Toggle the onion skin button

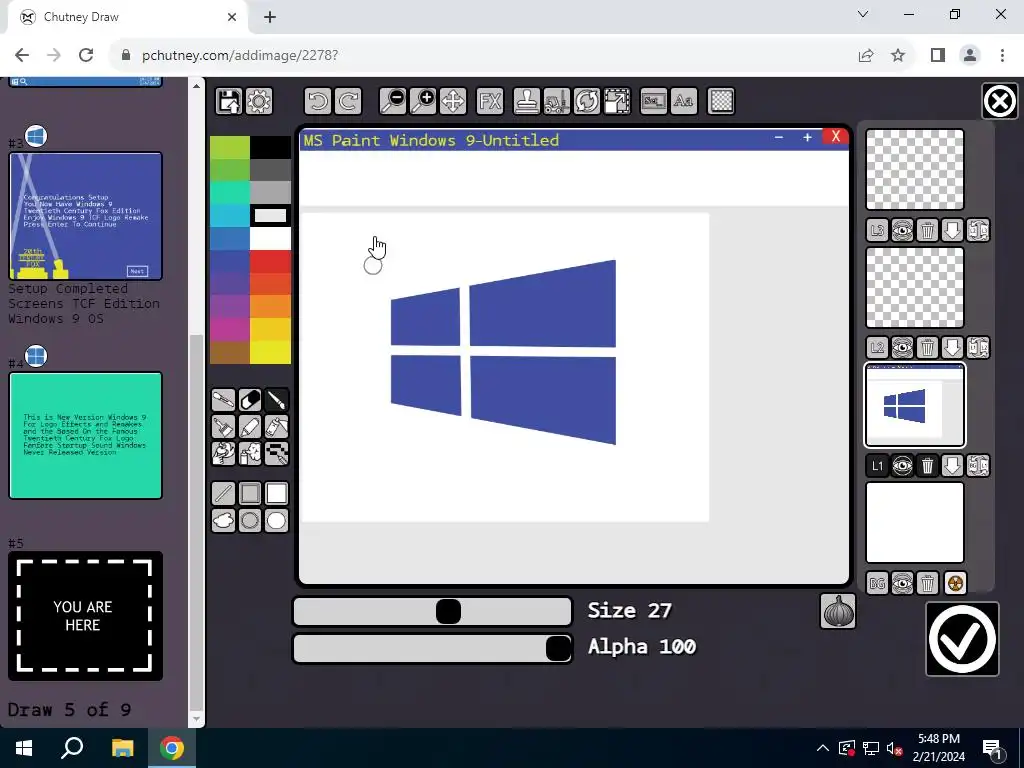point(838,611)
